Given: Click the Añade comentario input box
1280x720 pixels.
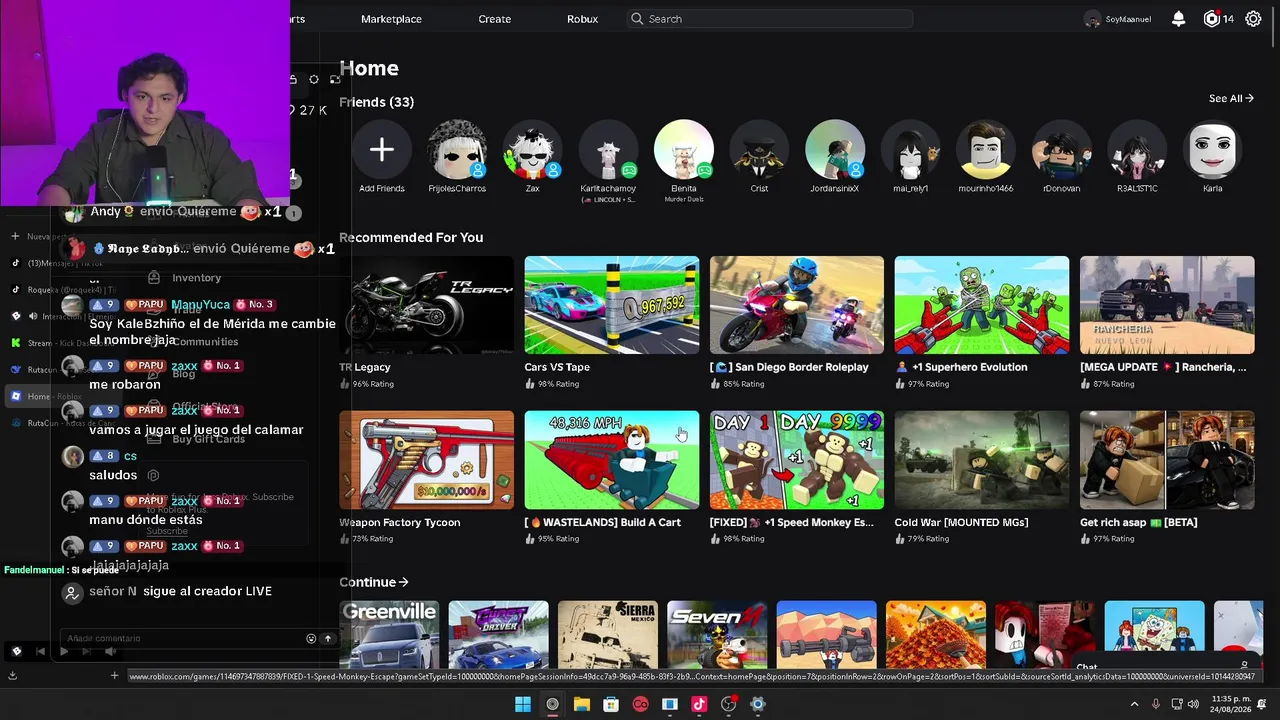Looking at the screenshot, I should (183, 638).
